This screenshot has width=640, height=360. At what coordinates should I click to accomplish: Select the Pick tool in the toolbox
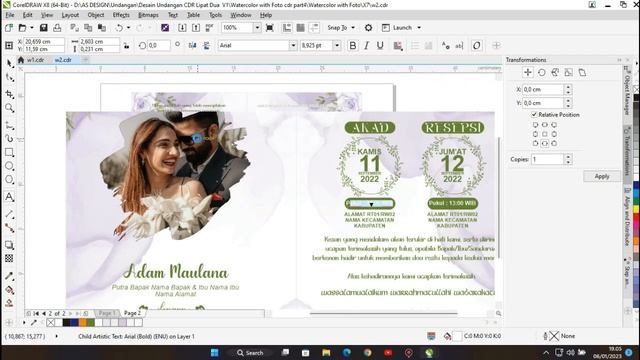(10, 63)
